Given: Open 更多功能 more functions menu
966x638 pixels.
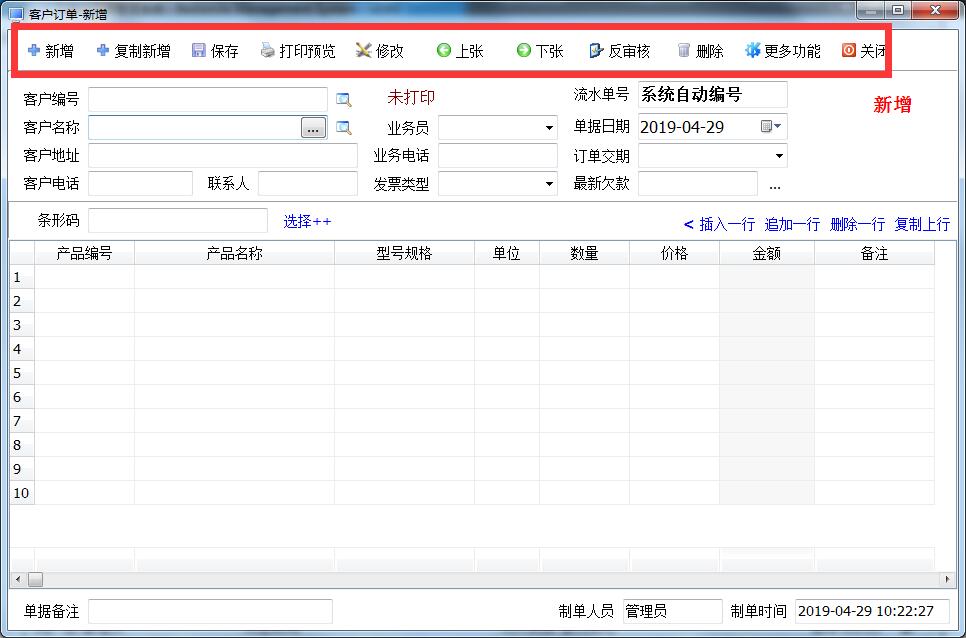Looking at the screenshot, I should (x=782, y=51).
